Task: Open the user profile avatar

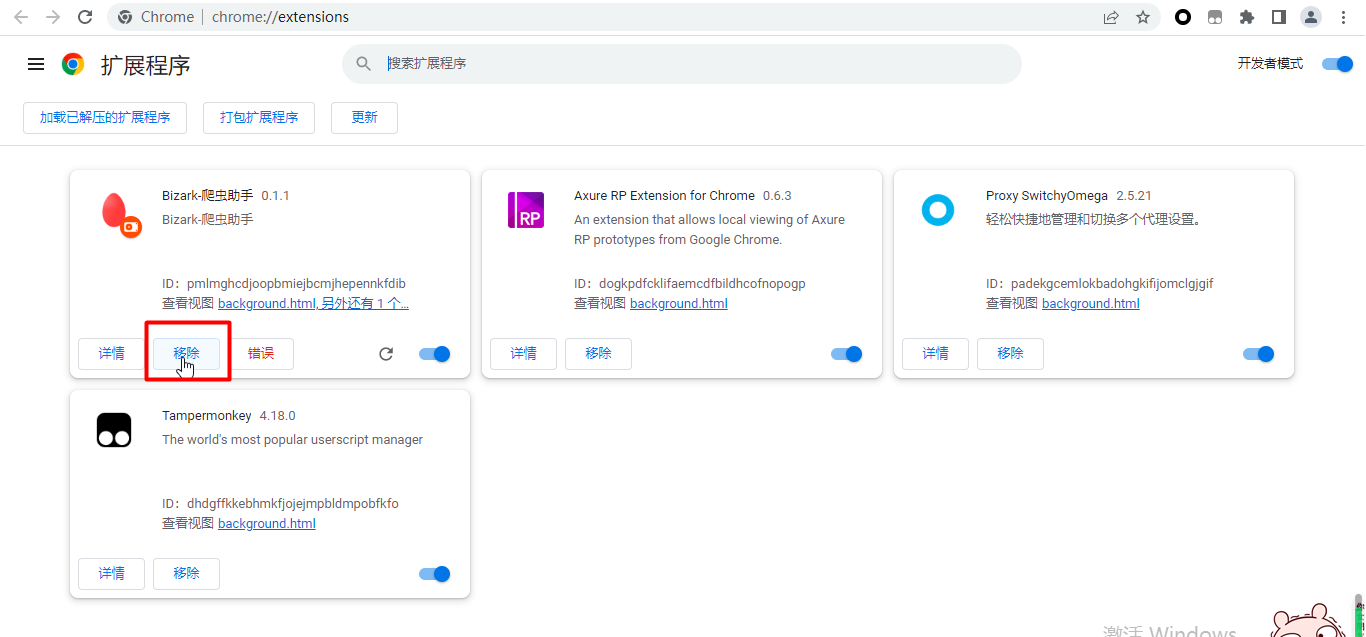Action: pyautogui.click(x=1311, y=17)
